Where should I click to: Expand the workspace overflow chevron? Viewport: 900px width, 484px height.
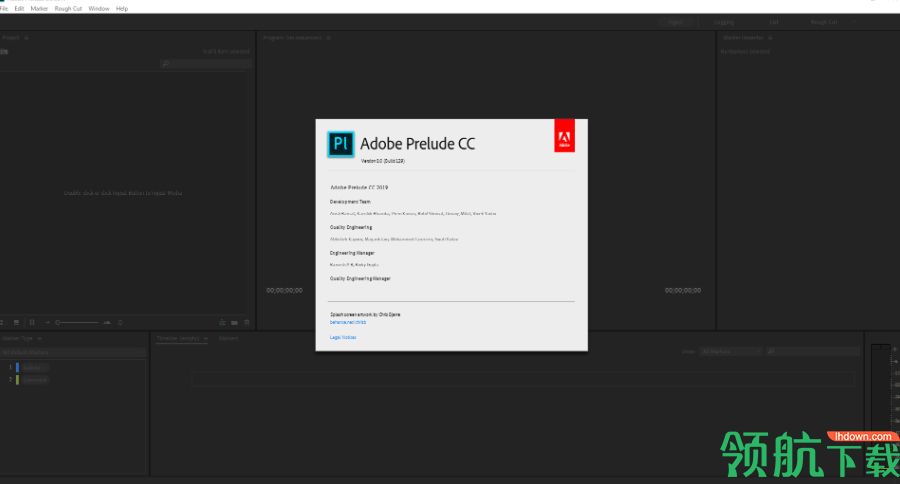[x=854, y=22]
